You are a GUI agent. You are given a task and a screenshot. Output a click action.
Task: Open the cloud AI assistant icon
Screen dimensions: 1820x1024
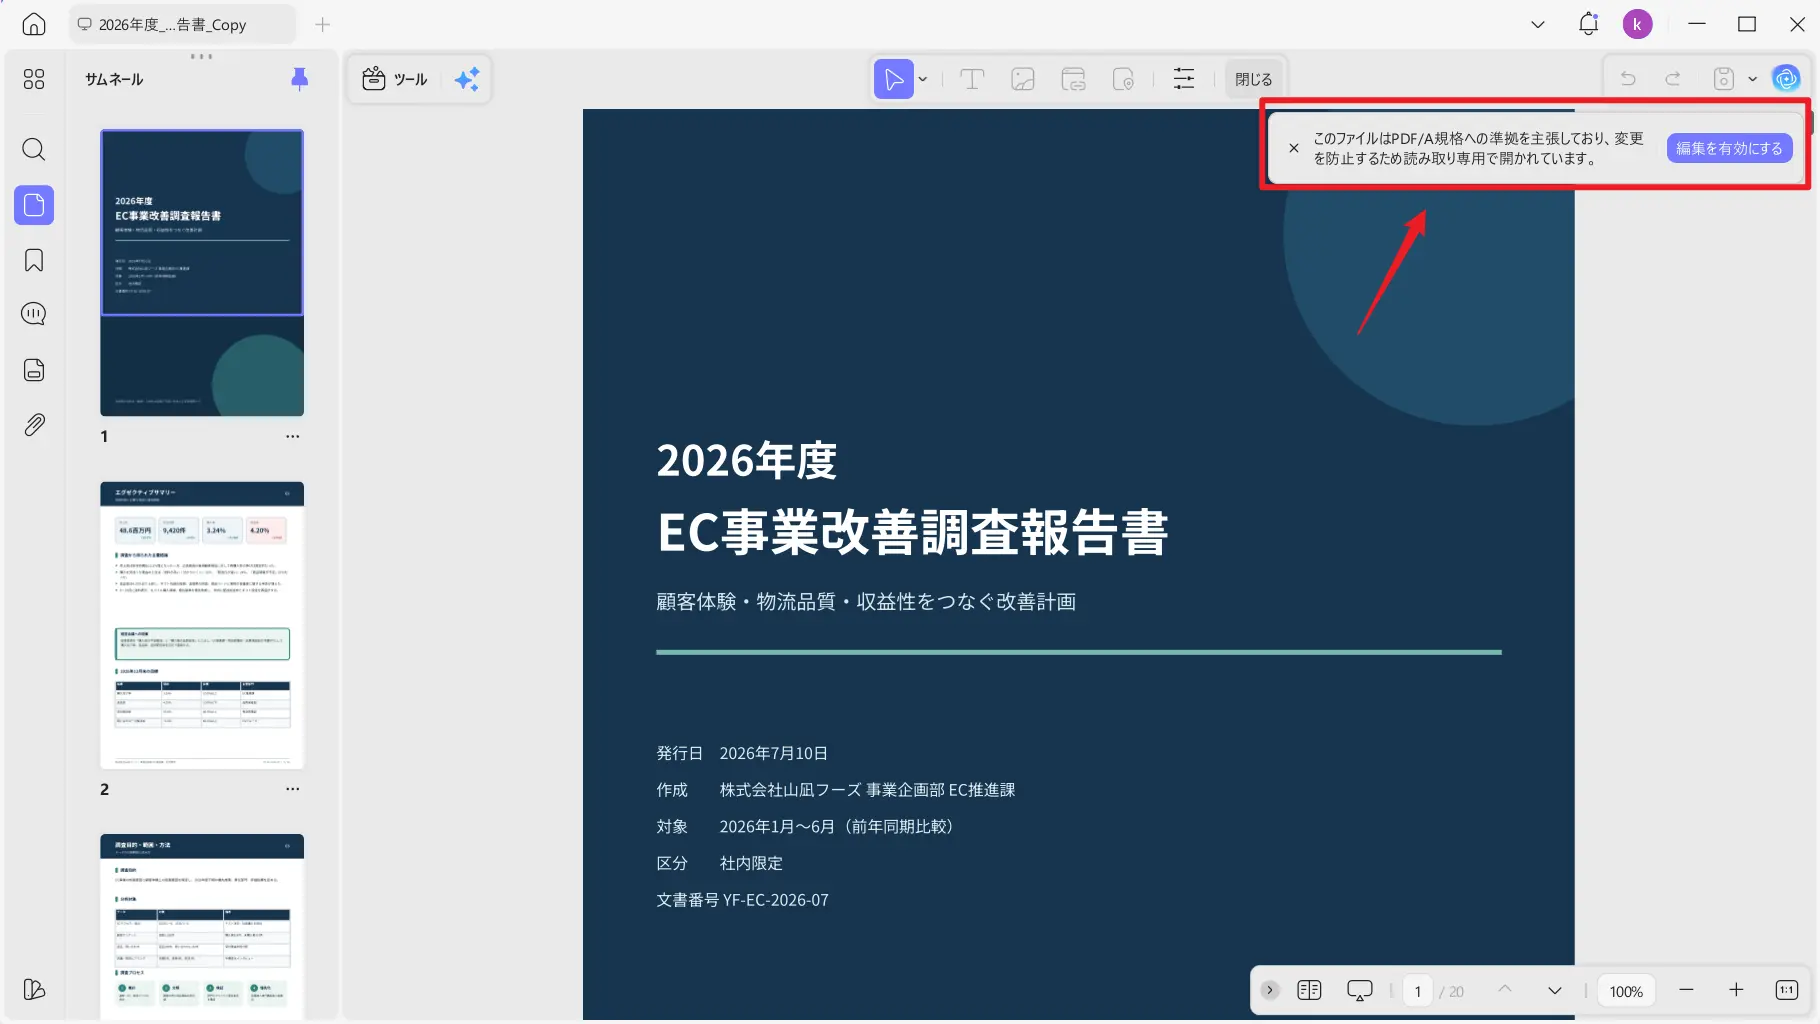click(x=1786, y=78)
